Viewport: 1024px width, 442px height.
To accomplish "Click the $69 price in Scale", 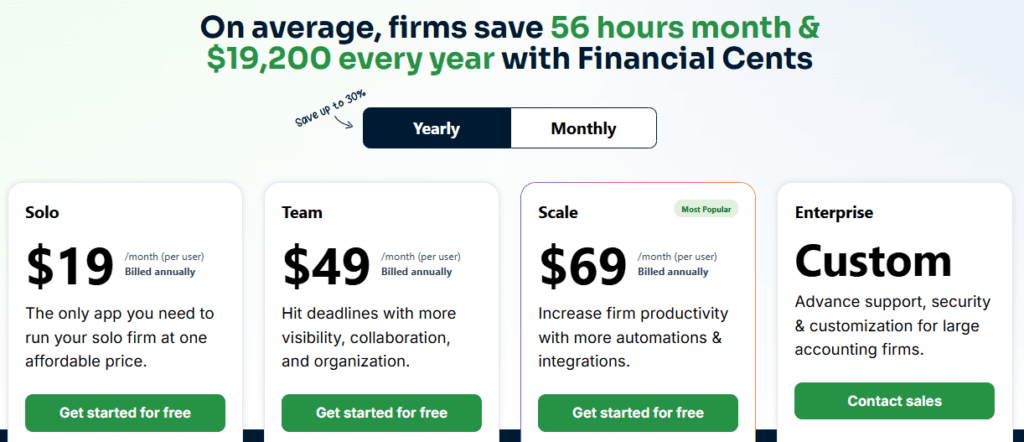I will coord(583,266).
